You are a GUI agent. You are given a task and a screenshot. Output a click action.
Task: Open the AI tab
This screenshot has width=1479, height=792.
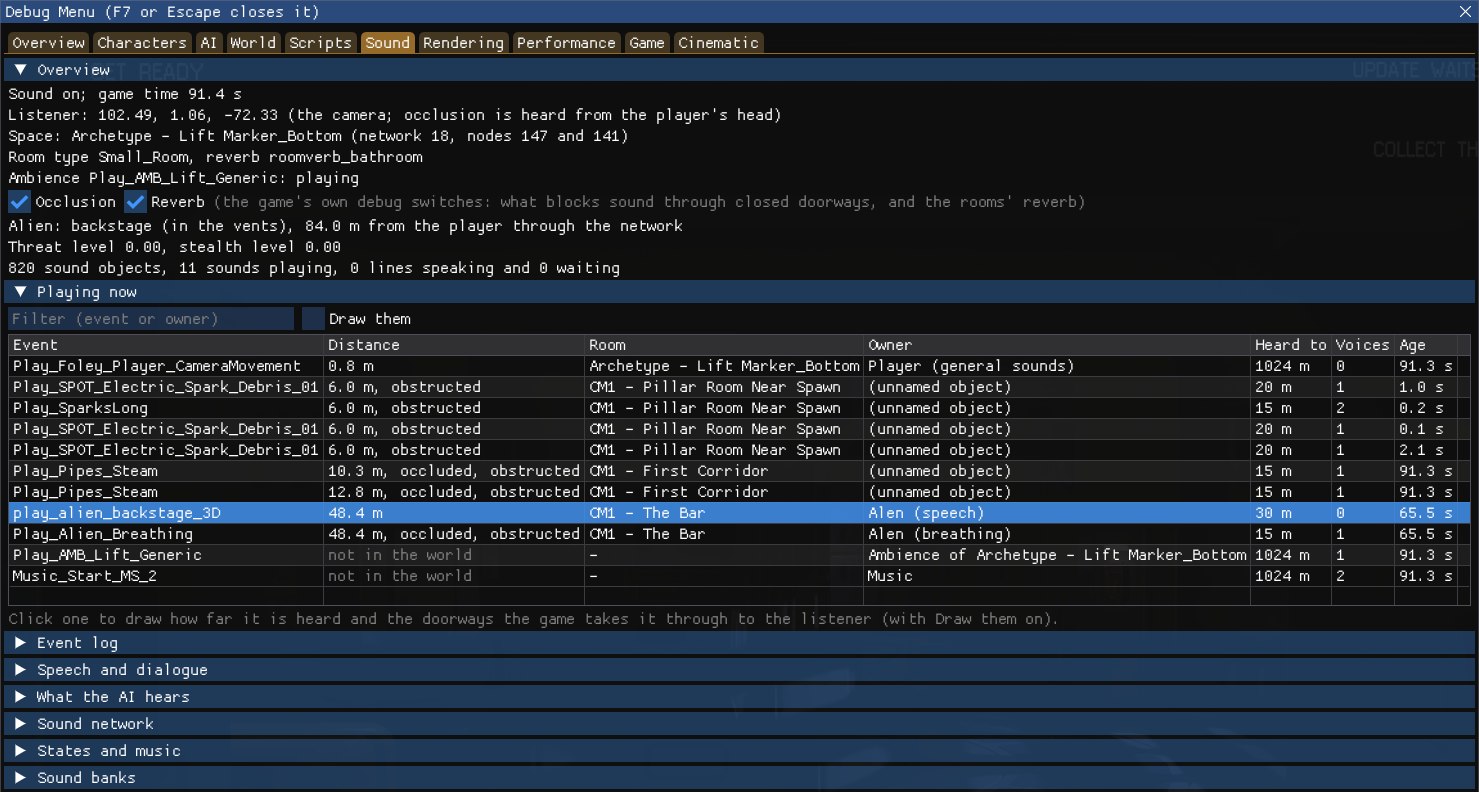tap(208, 43)
